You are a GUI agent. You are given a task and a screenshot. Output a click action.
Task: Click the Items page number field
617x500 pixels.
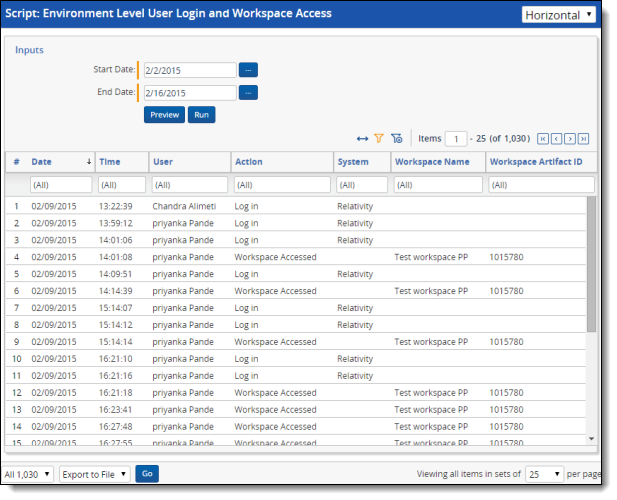[456, 139]
